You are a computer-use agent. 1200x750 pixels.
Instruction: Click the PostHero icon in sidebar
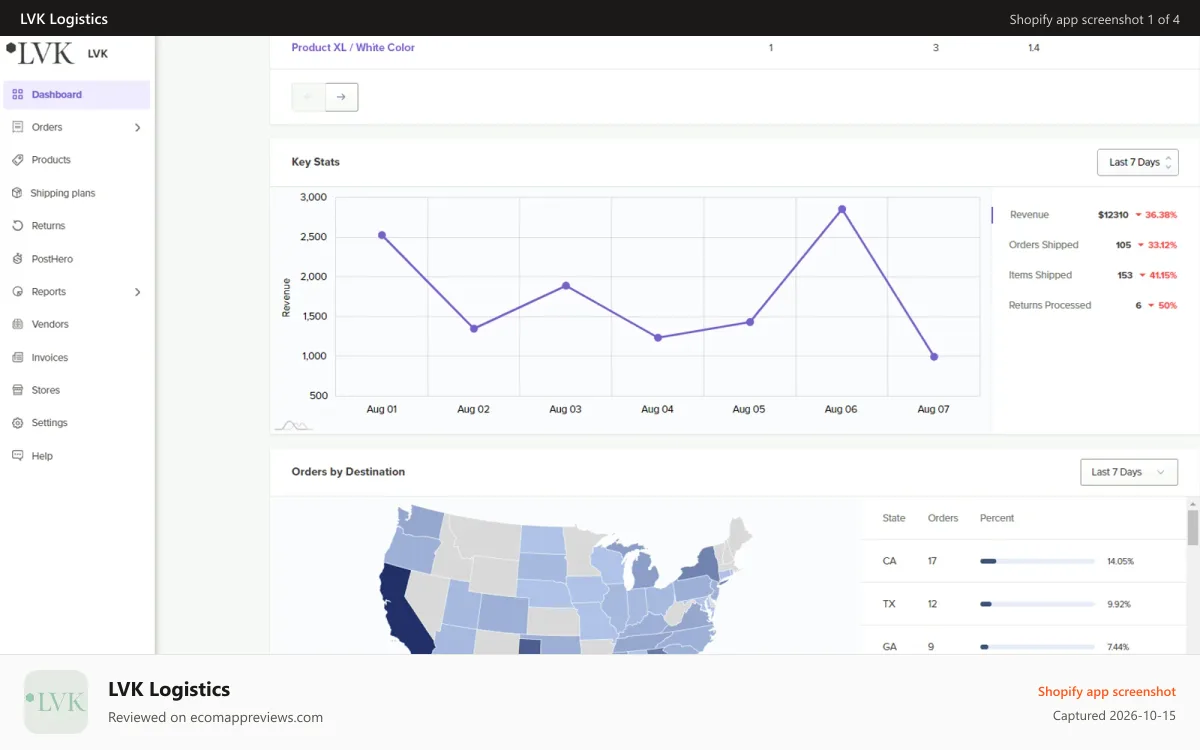[x=17, y=259]
